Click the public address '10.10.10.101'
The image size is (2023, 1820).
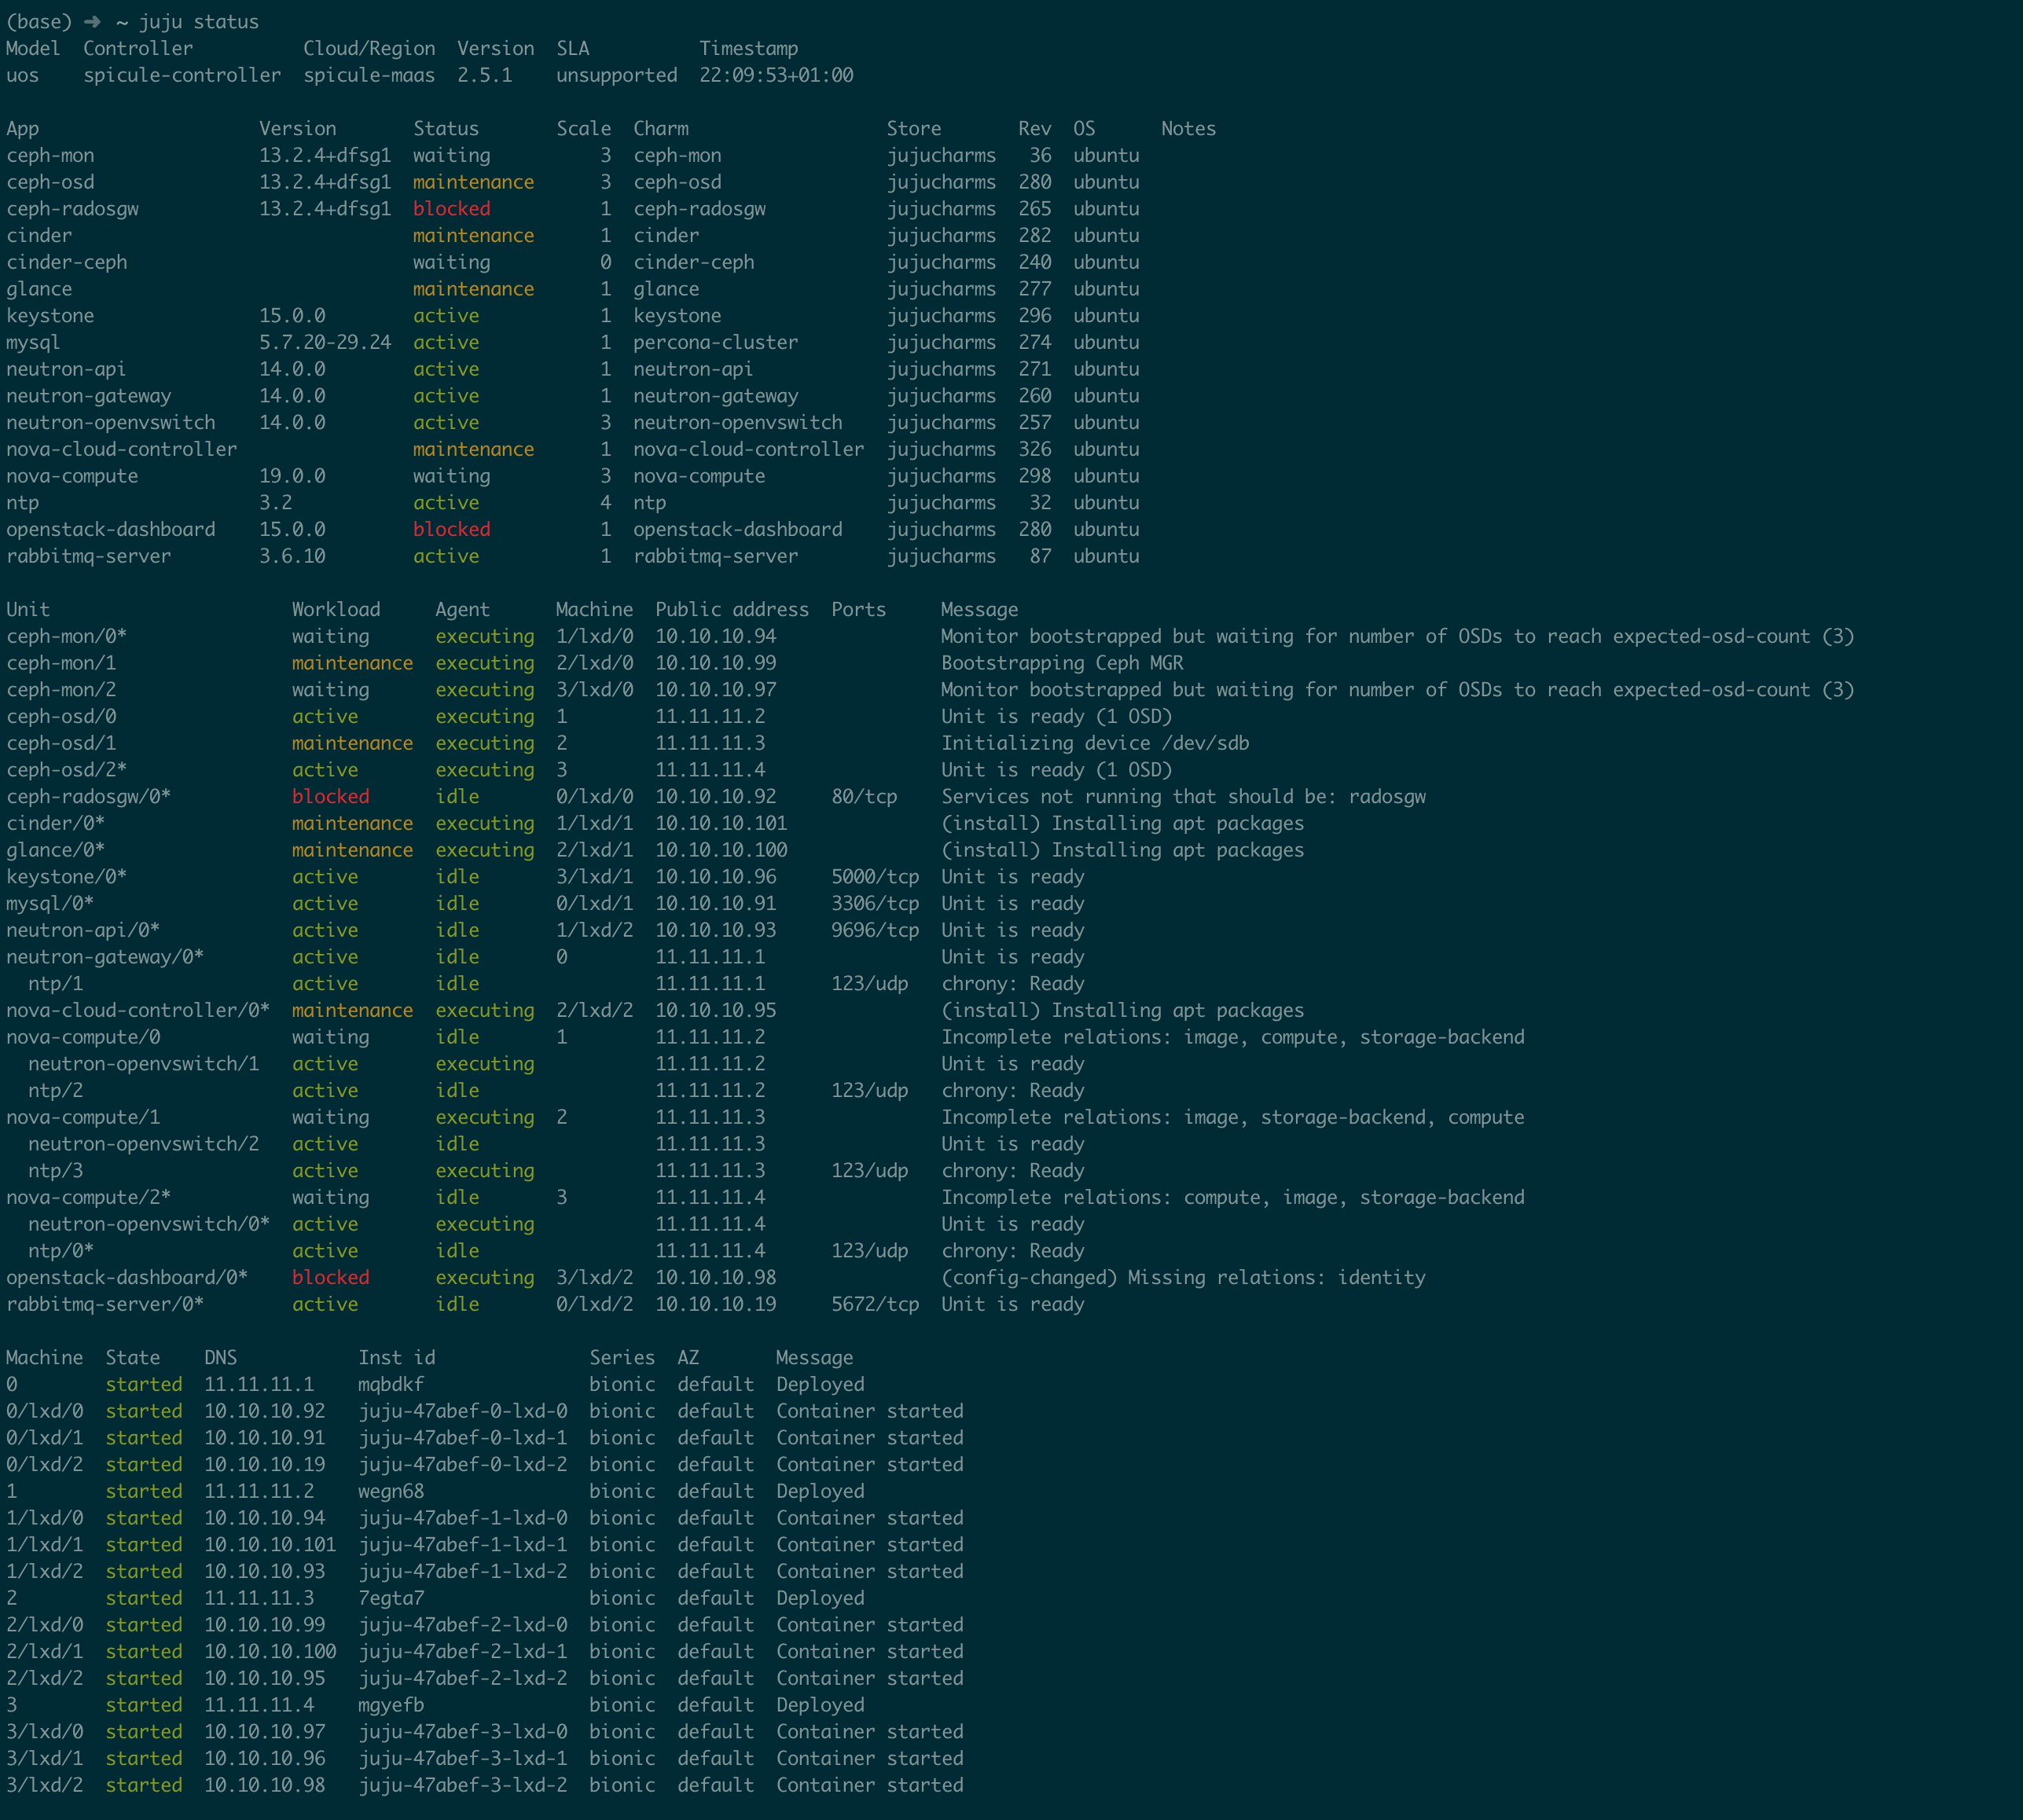(x=721, y=823)
